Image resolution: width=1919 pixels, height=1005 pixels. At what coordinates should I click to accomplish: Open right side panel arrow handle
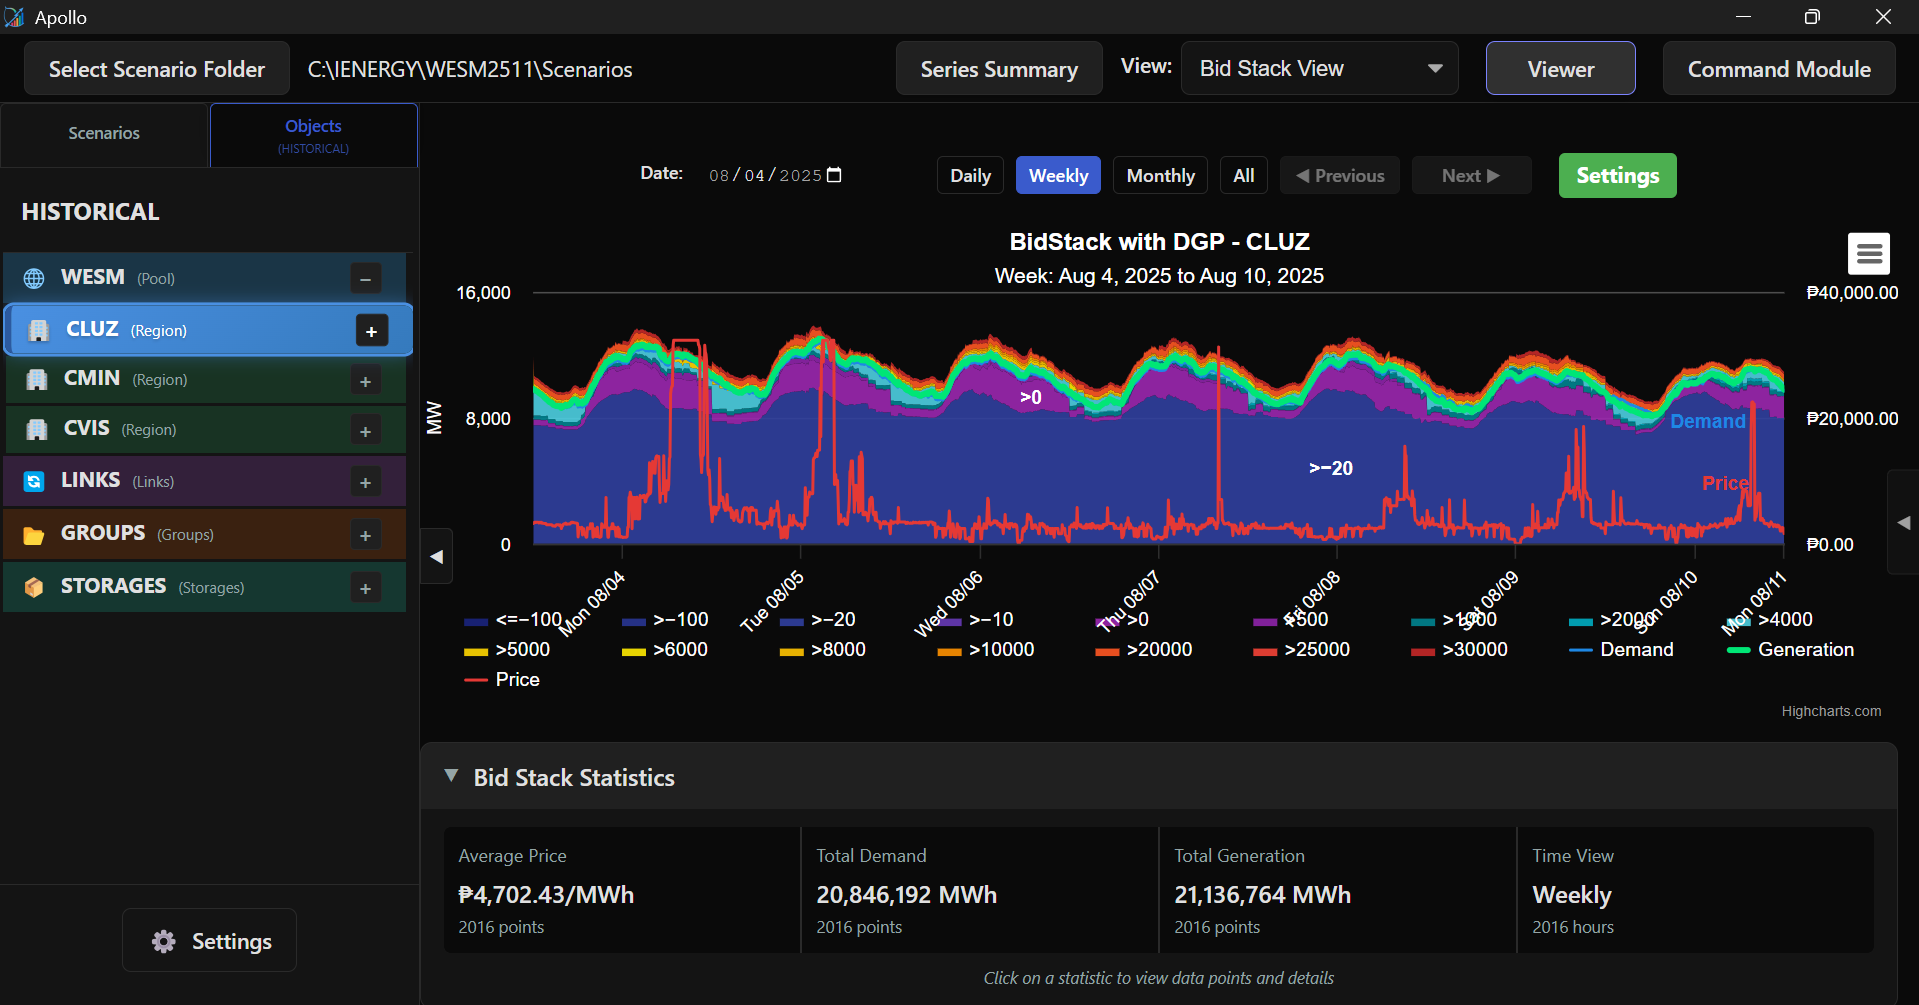pos(1903,522)
